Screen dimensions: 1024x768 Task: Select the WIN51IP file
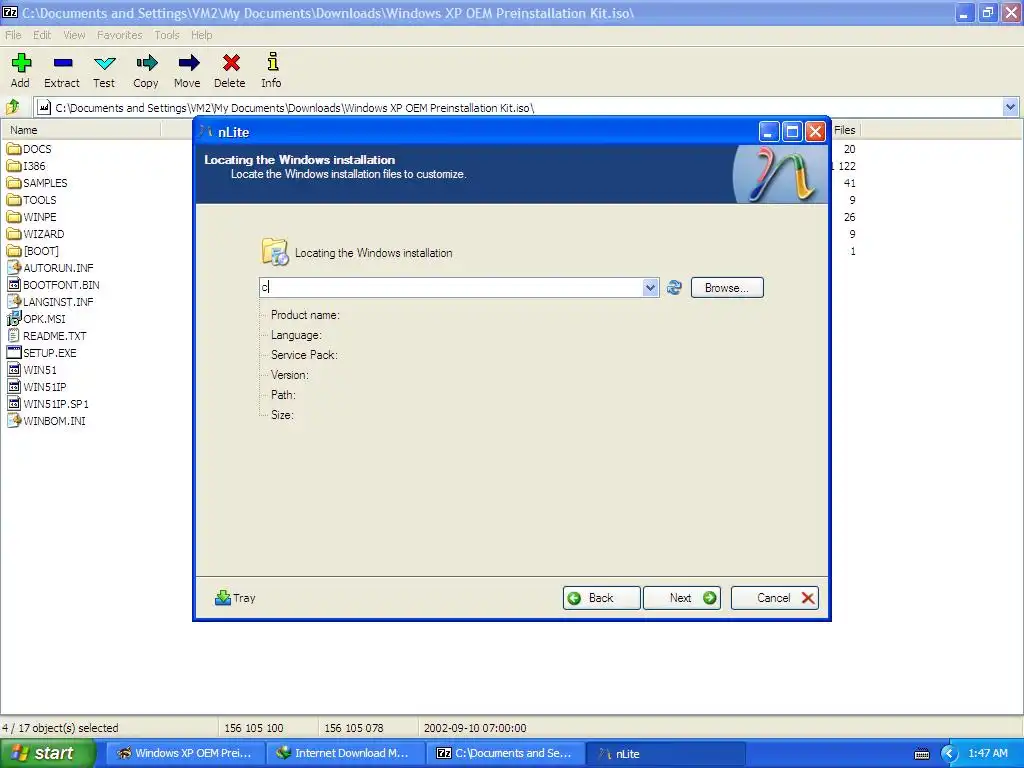(37, 387)
